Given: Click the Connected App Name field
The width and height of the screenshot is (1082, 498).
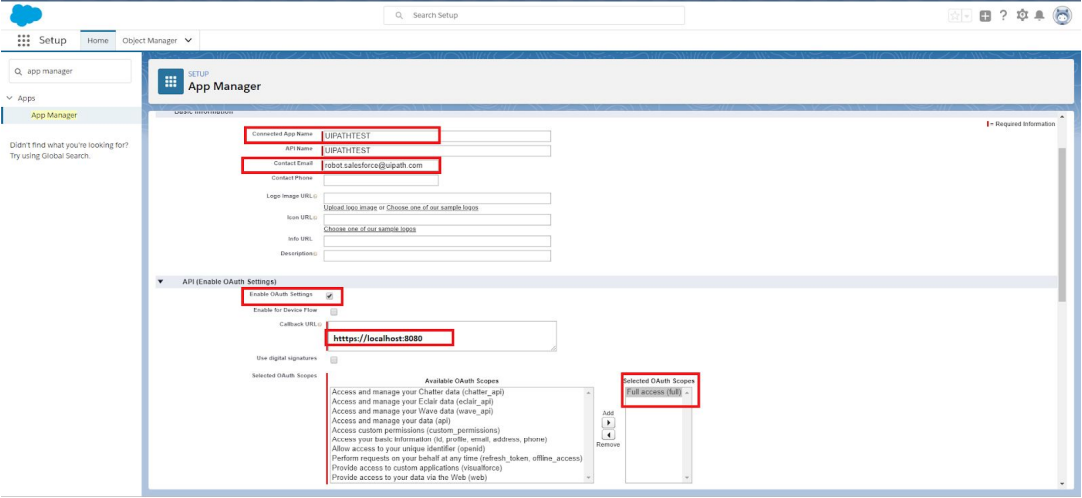Looking at the screenshot, I should pos(437,136).
